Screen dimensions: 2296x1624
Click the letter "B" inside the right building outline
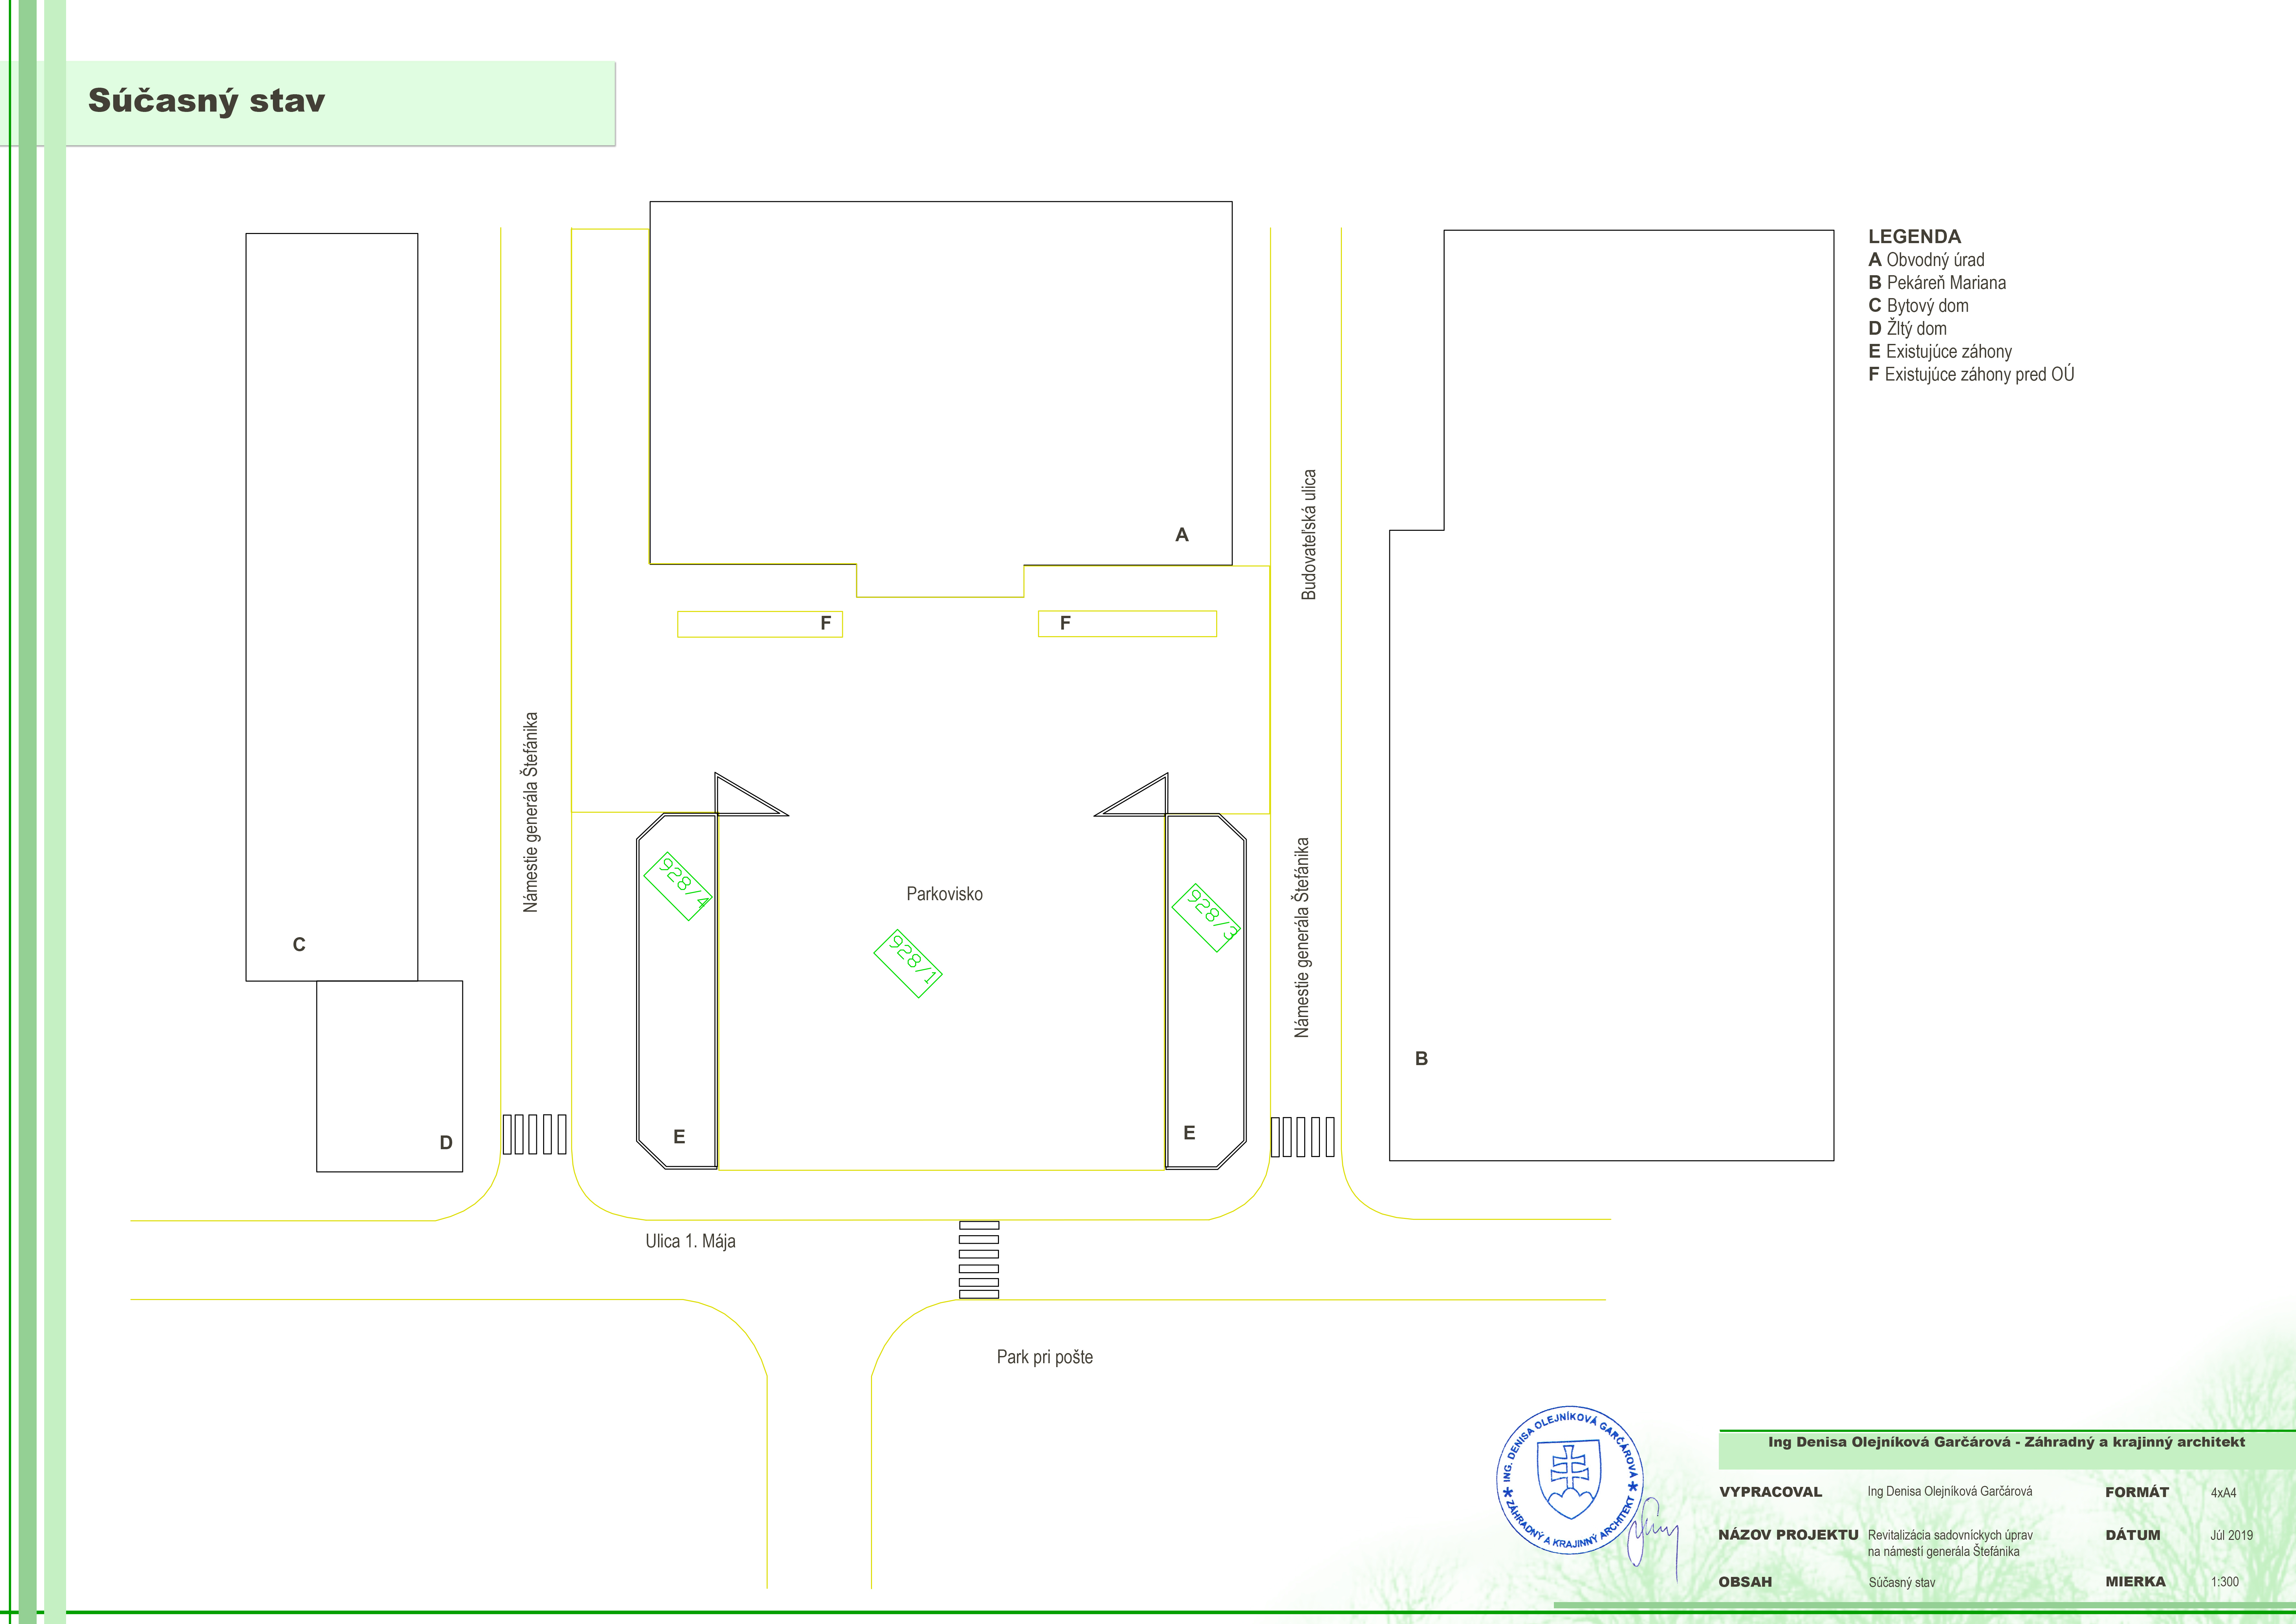(x=1421, y=1059)
